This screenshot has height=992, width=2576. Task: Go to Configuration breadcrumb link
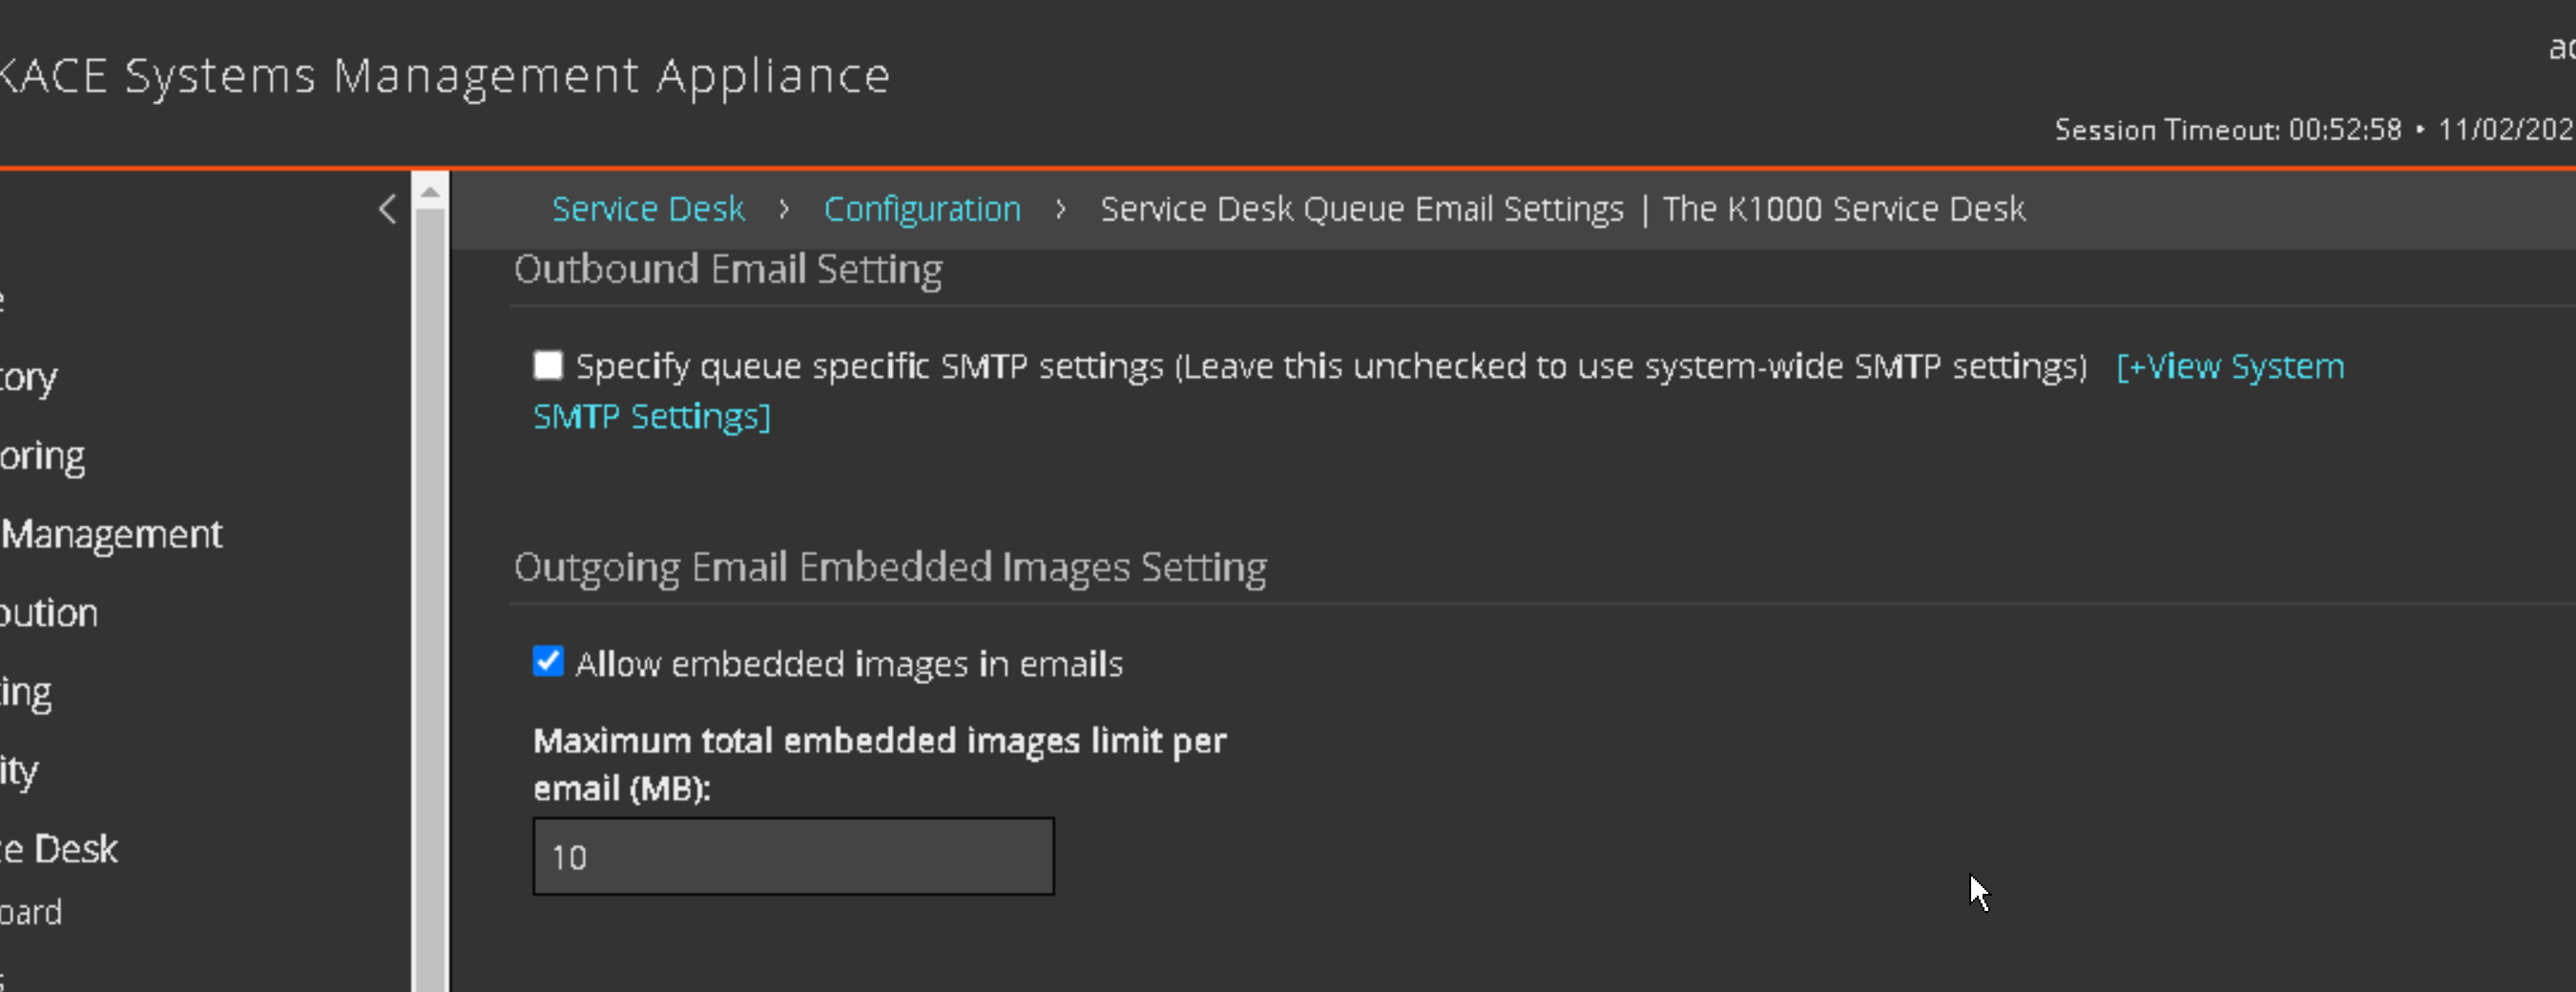click(x=921, y=209)
